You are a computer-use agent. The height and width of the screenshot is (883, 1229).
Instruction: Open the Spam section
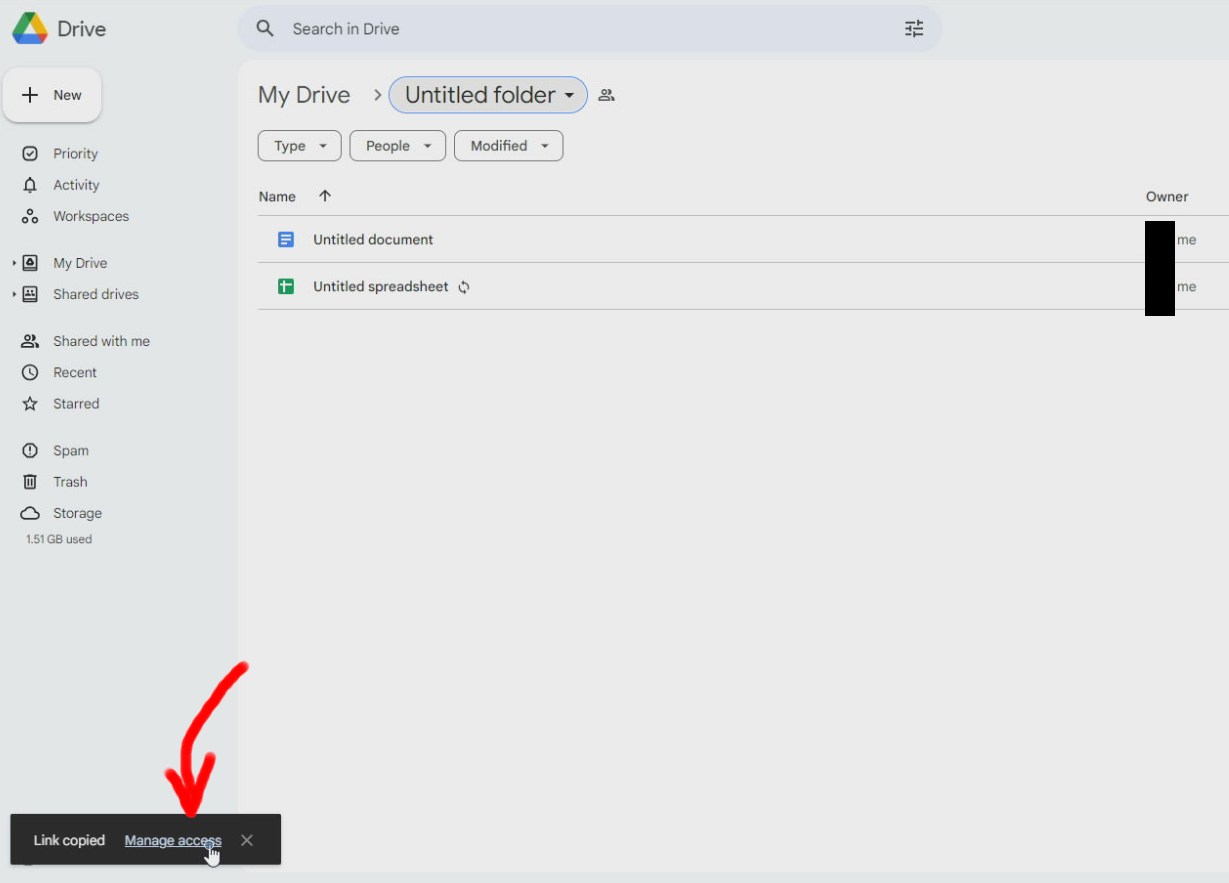(x=70, y=451)
